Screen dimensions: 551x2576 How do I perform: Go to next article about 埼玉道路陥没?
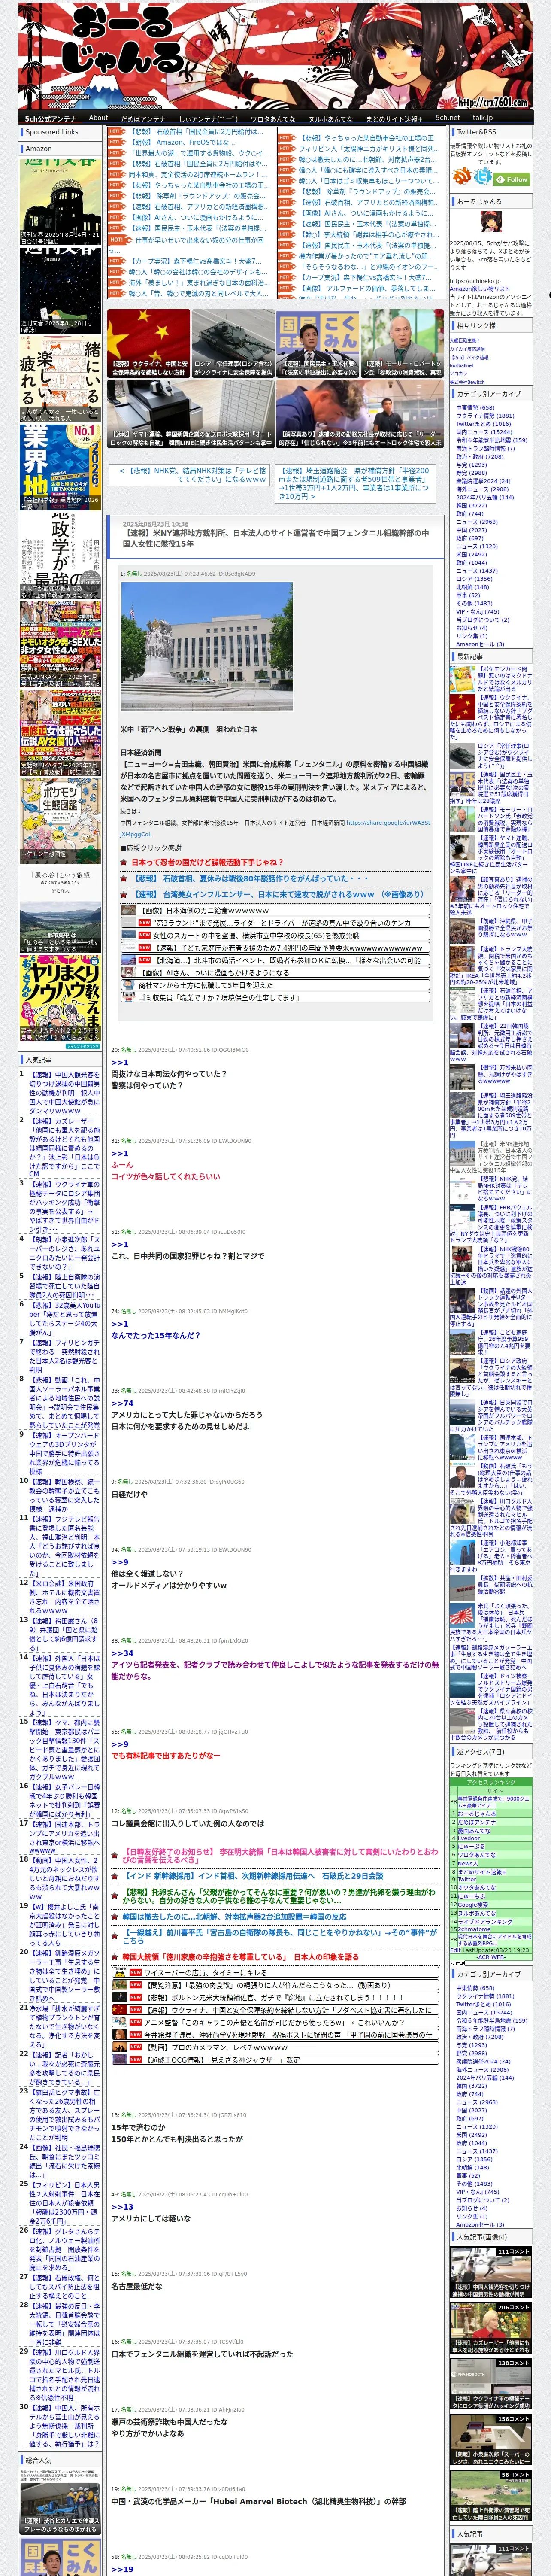(x=354, y=483)
